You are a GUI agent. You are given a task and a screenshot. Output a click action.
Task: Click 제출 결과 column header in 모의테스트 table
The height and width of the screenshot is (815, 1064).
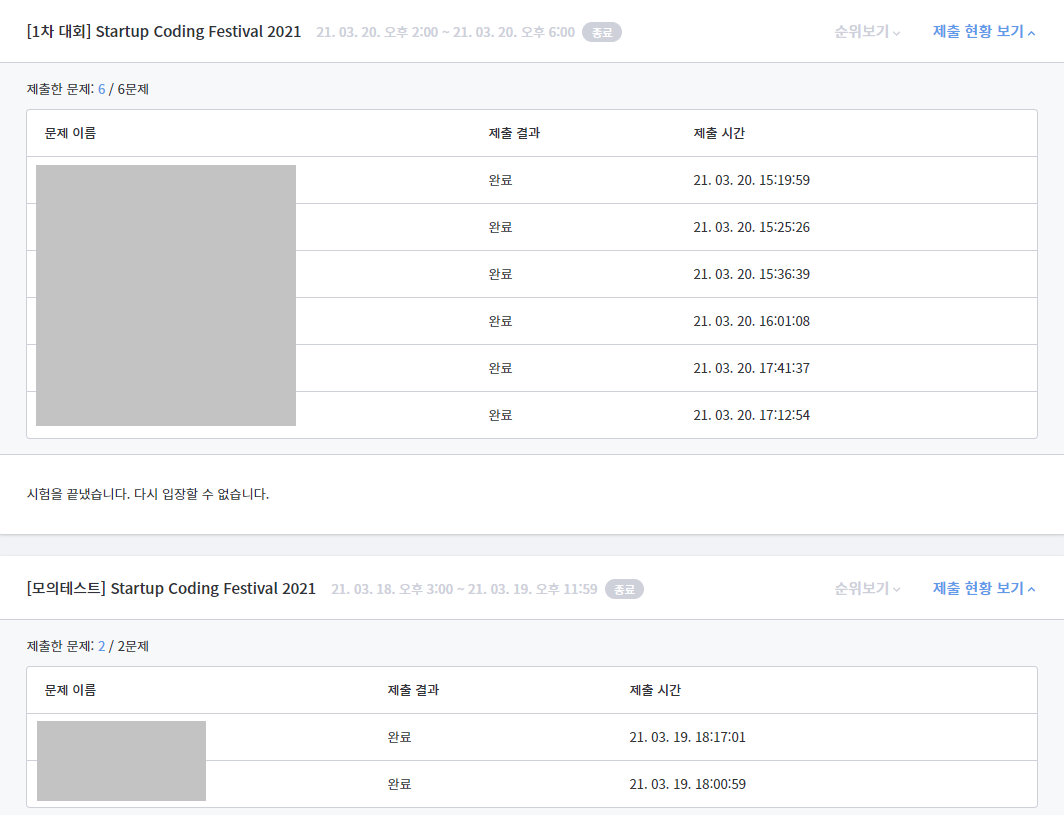point(413,690)
